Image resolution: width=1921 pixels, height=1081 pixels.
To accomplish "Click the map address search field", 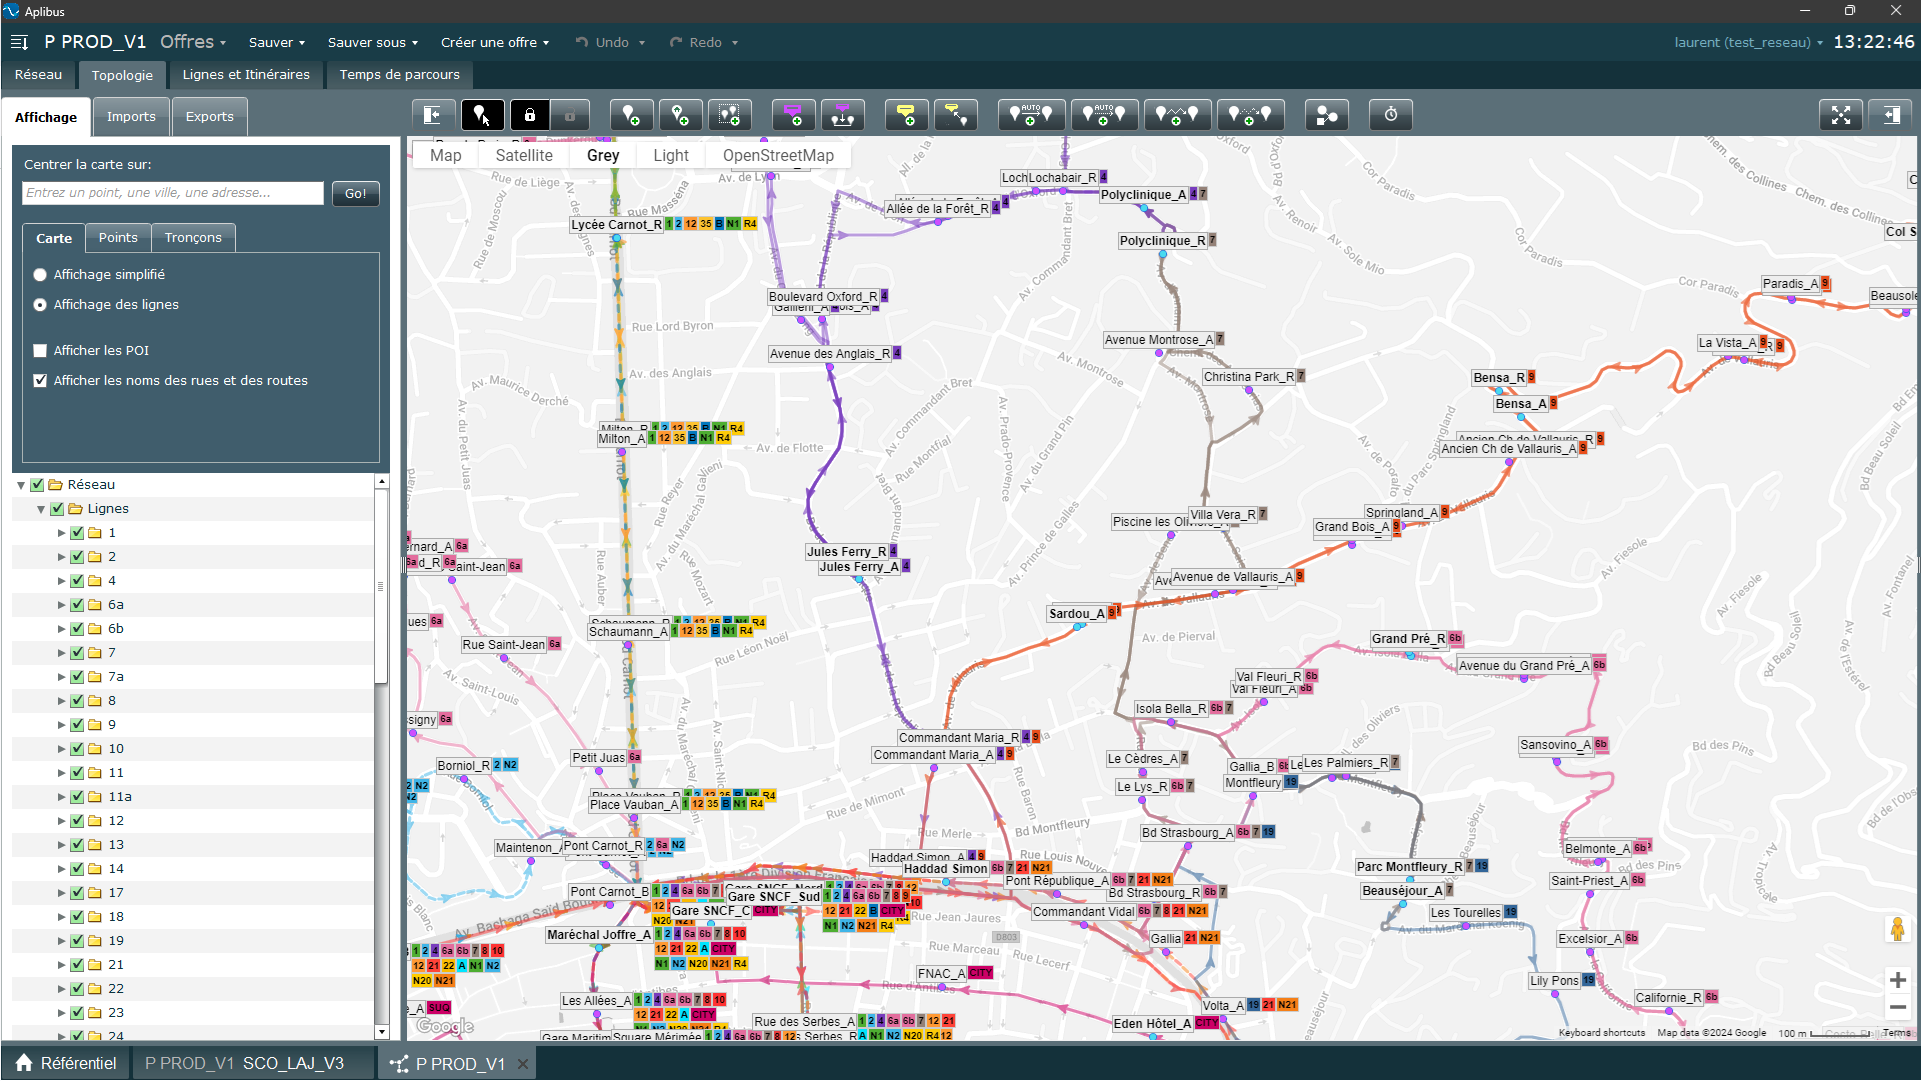I will point(173,193).
